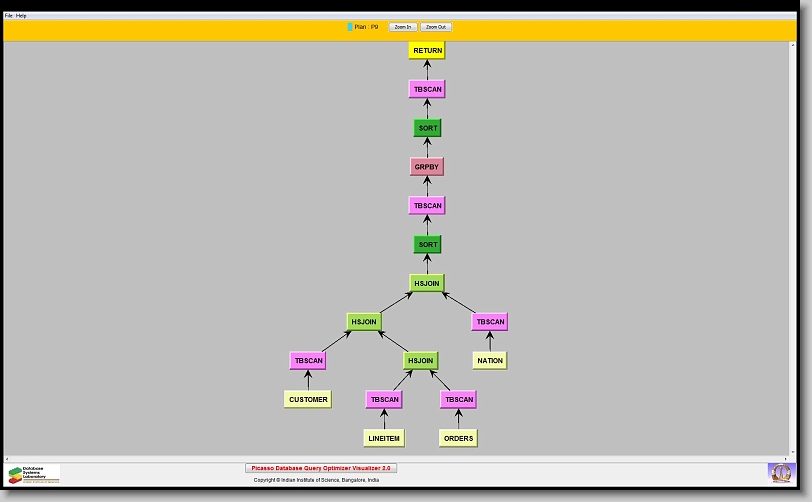Select the CUSTOMER table node
The width and height of the screenshot is (812, 502).
pyautogui.click(x=308, y=399)
